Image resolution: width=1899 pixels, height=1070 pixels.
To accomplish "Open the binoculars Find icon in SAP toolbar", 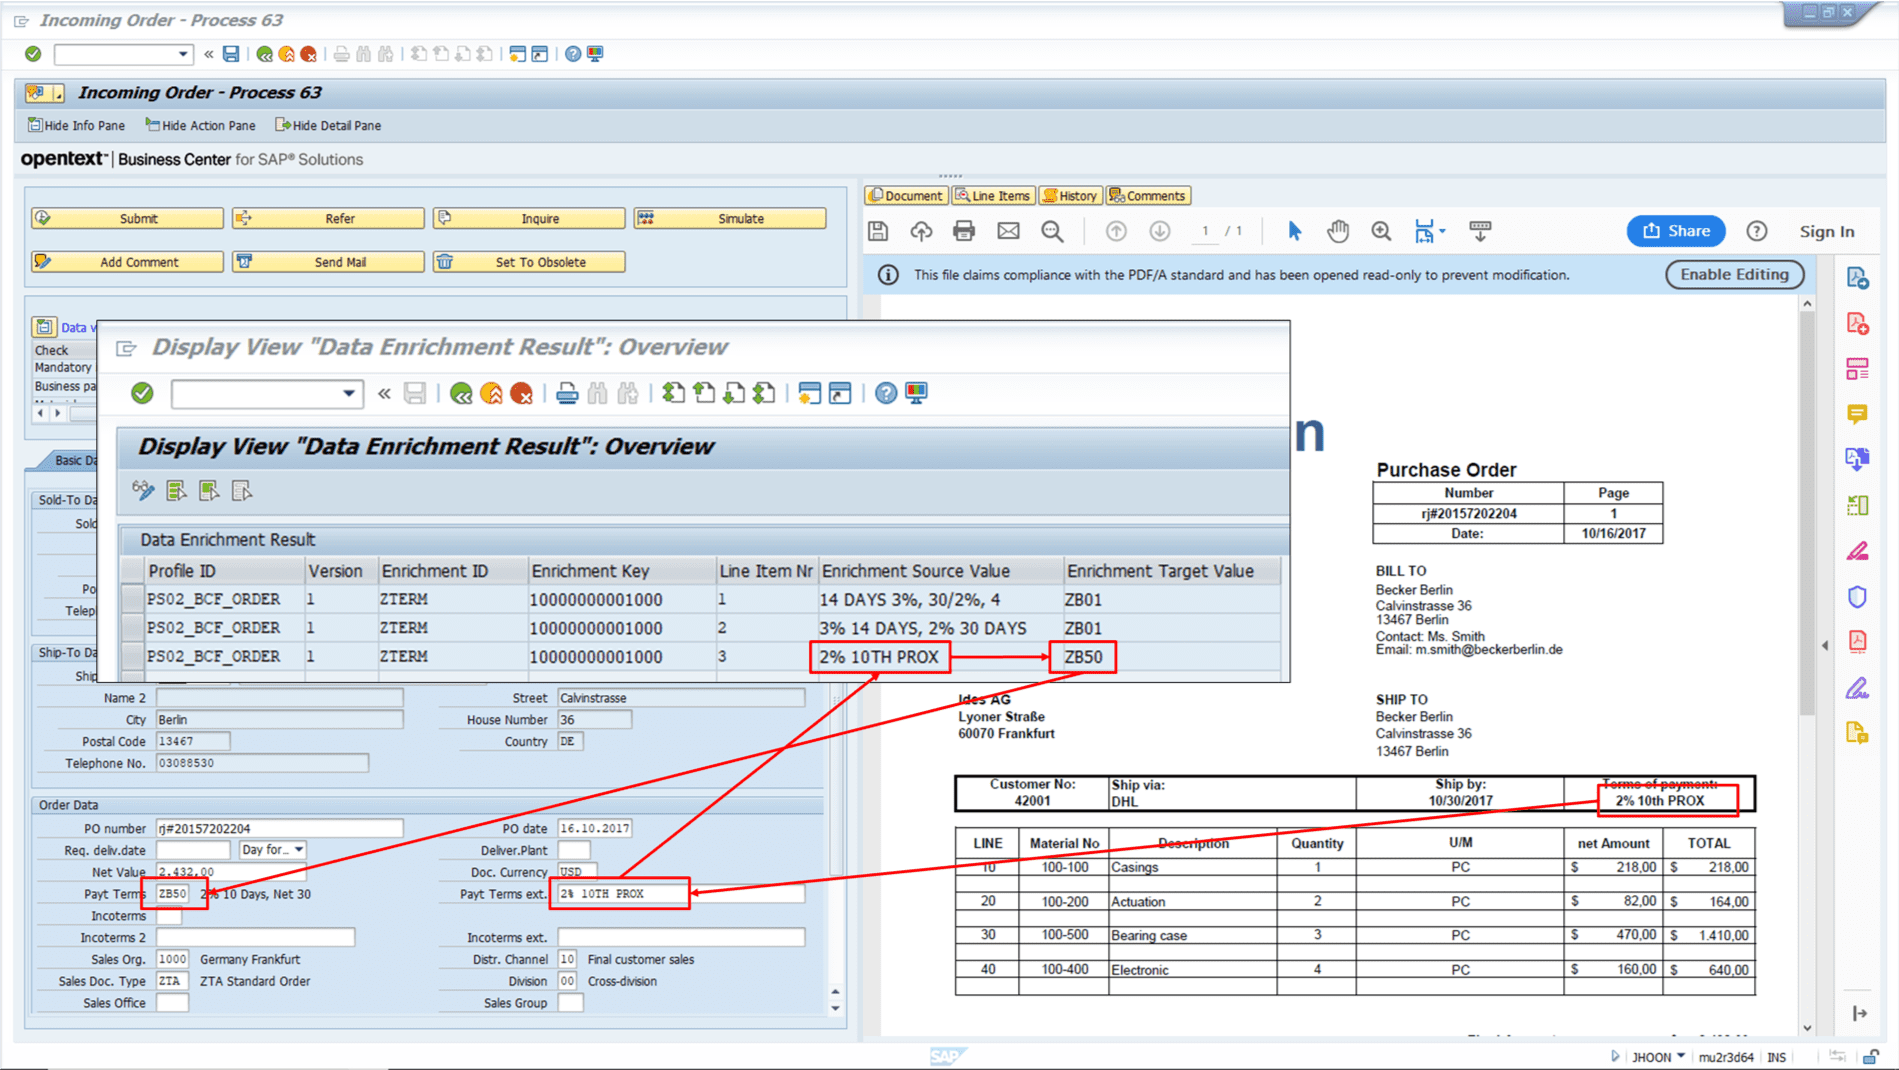I will pos(364,54).
